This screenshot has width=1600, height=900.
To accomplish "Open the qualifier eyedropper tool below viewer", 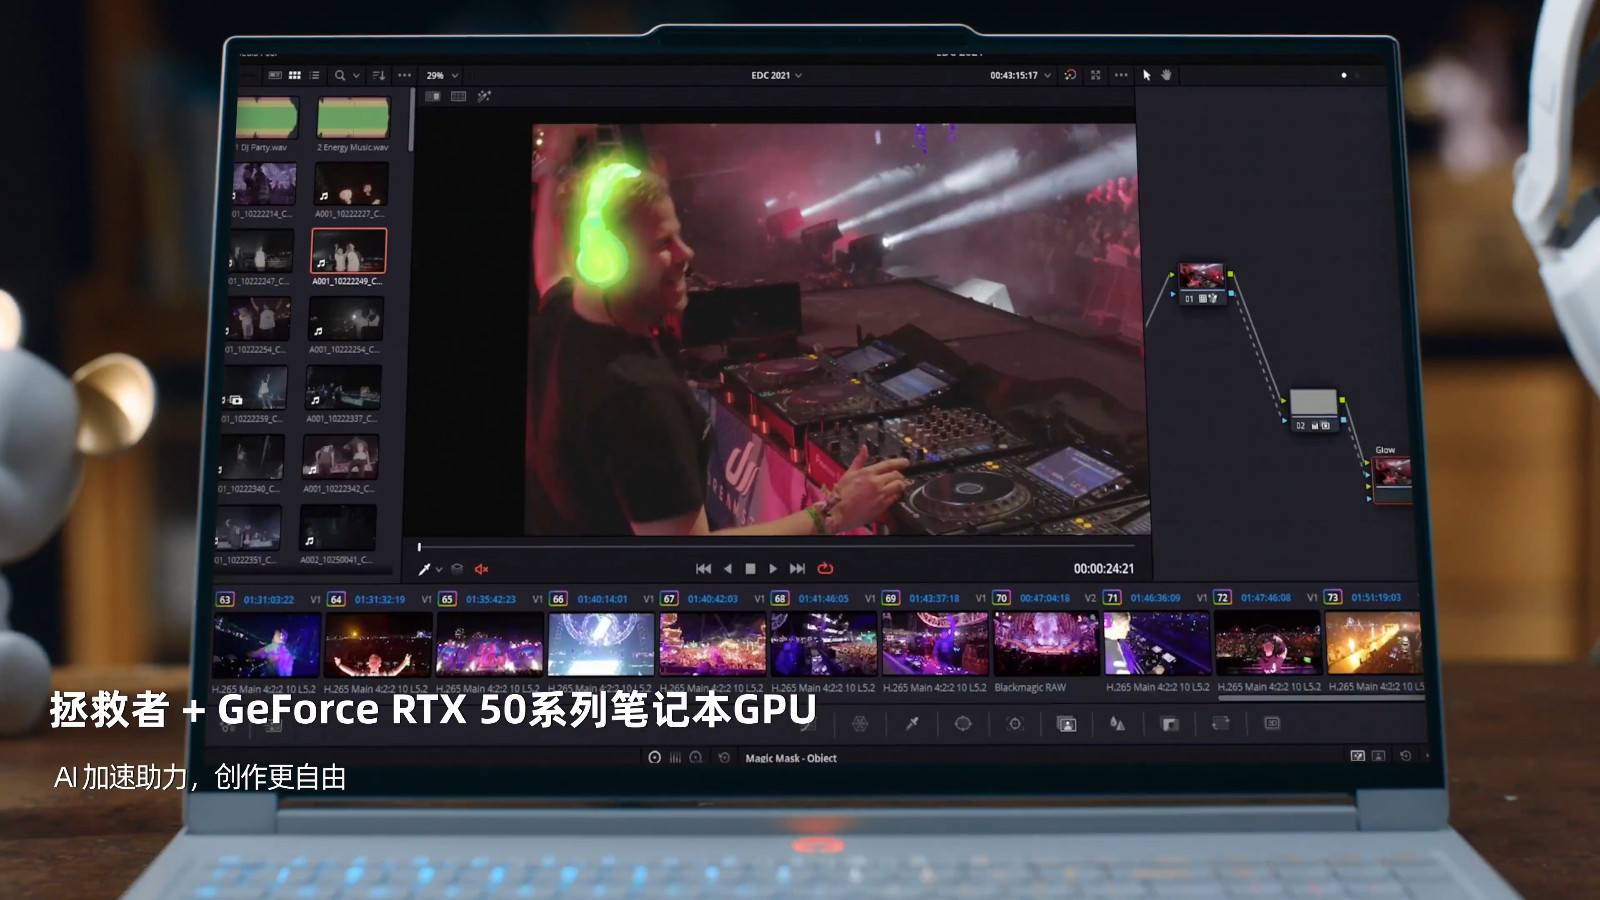I will click(424, 569).
